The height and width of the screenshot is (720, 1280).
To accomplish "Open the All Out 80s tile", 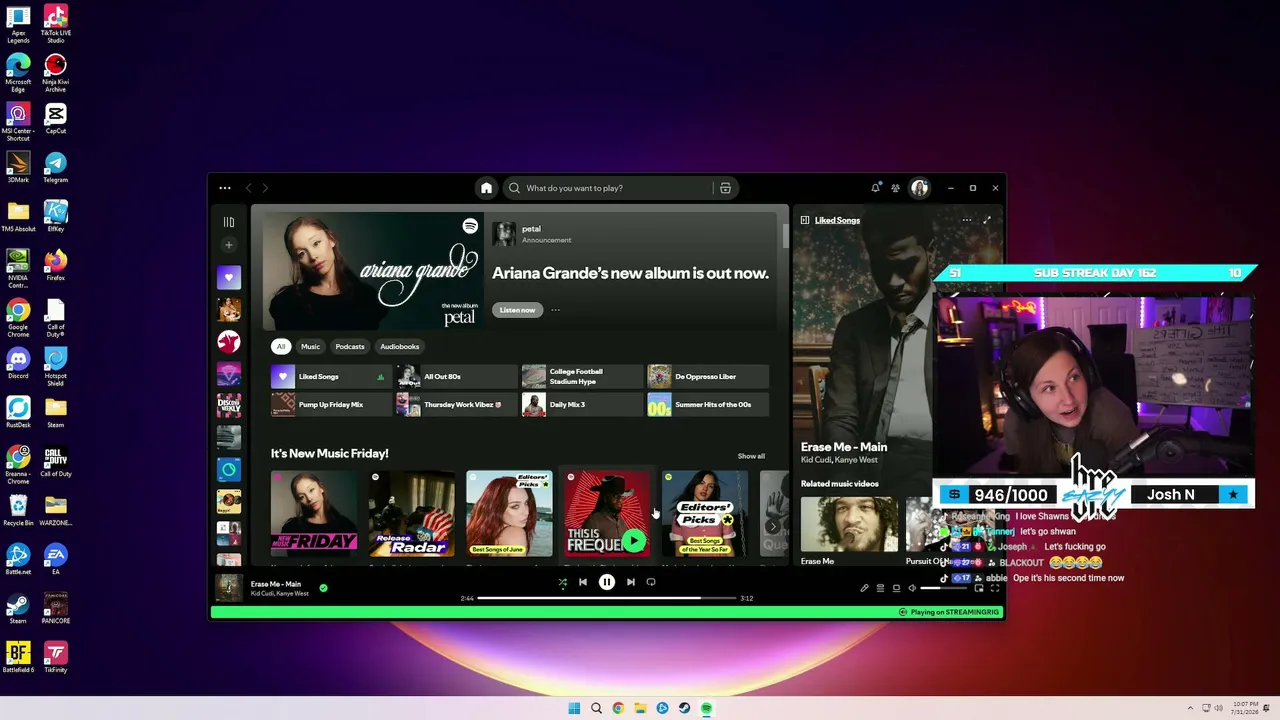I will pyautogui.click(x=456, y=377).
